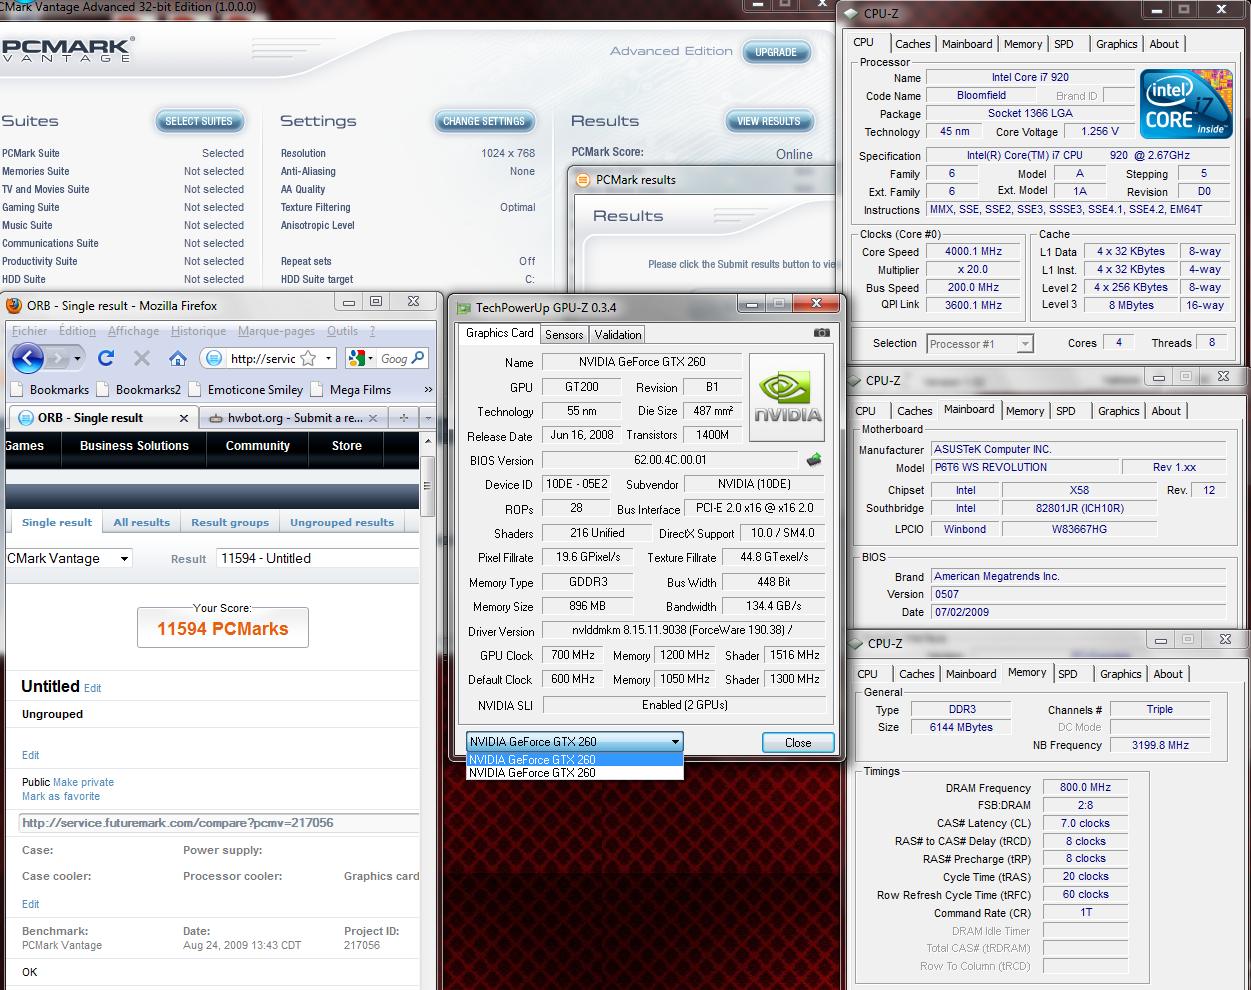1251x990 pixels.
Task: List all Firefox tabs
Action: click(427, 418)
